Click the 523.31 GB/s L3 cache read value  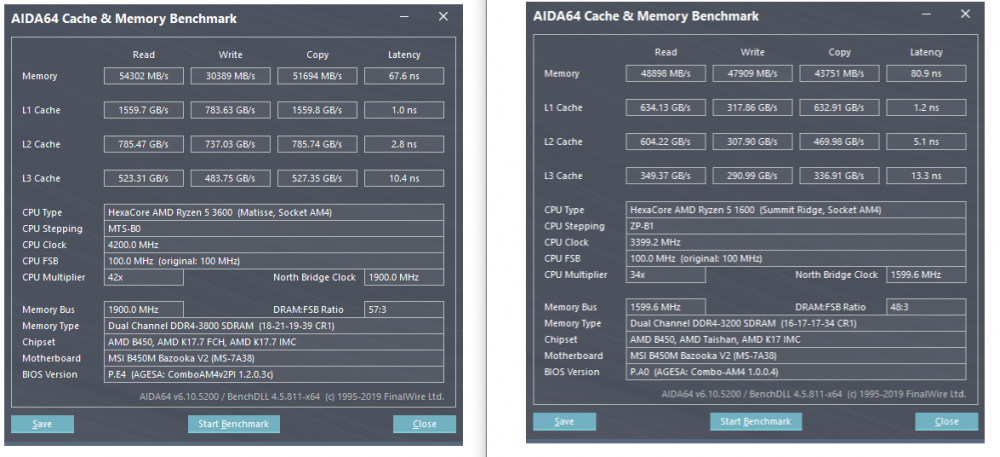tap(144, 178)
